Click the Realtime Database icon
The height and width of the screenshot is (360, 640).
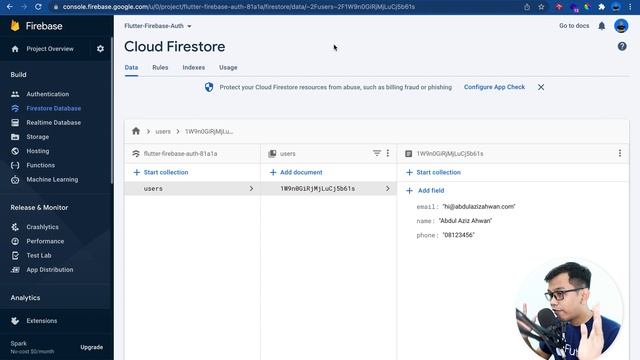click(x=15, y=122)
